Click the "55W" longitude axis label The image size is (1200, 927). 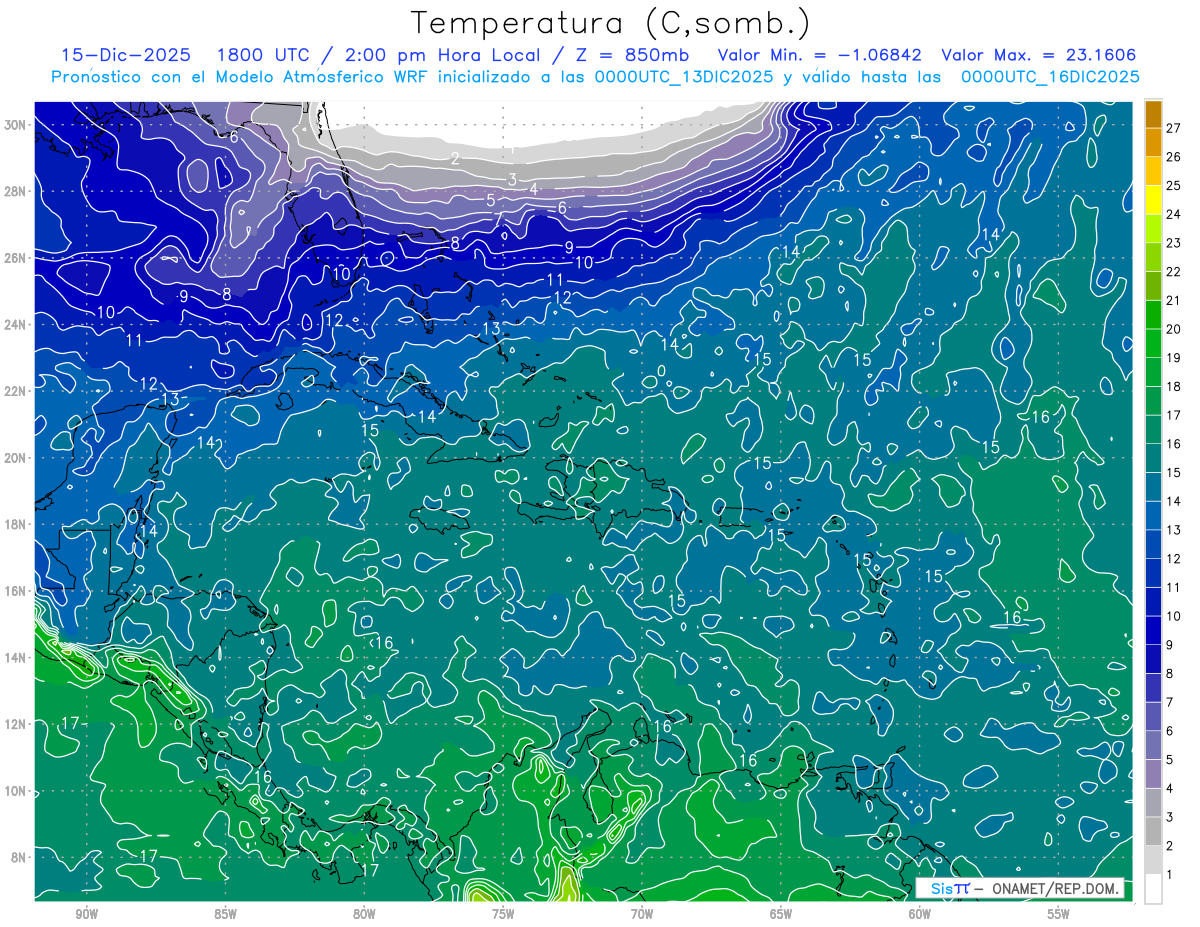click(x=1059, y=915)
